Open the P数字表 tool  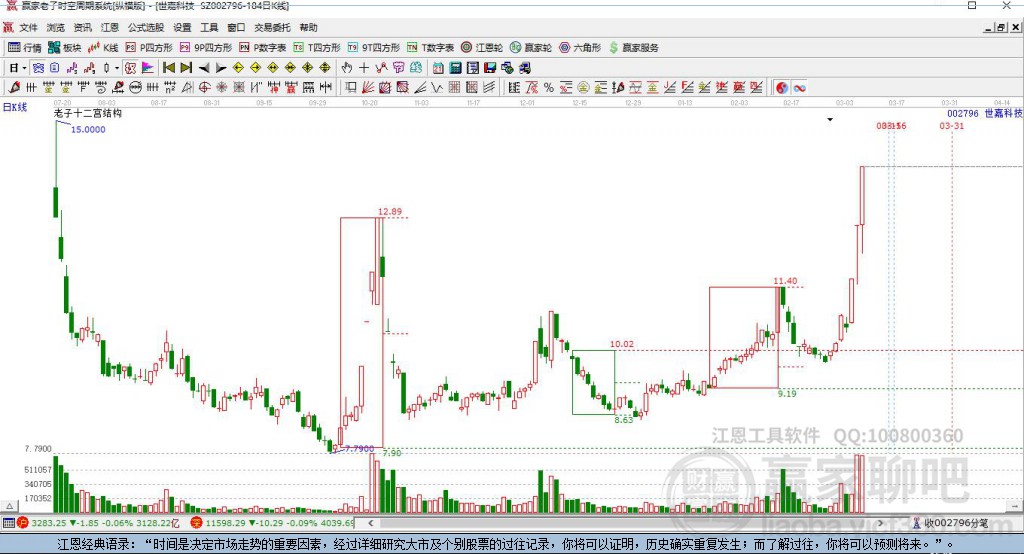[262, 48]
